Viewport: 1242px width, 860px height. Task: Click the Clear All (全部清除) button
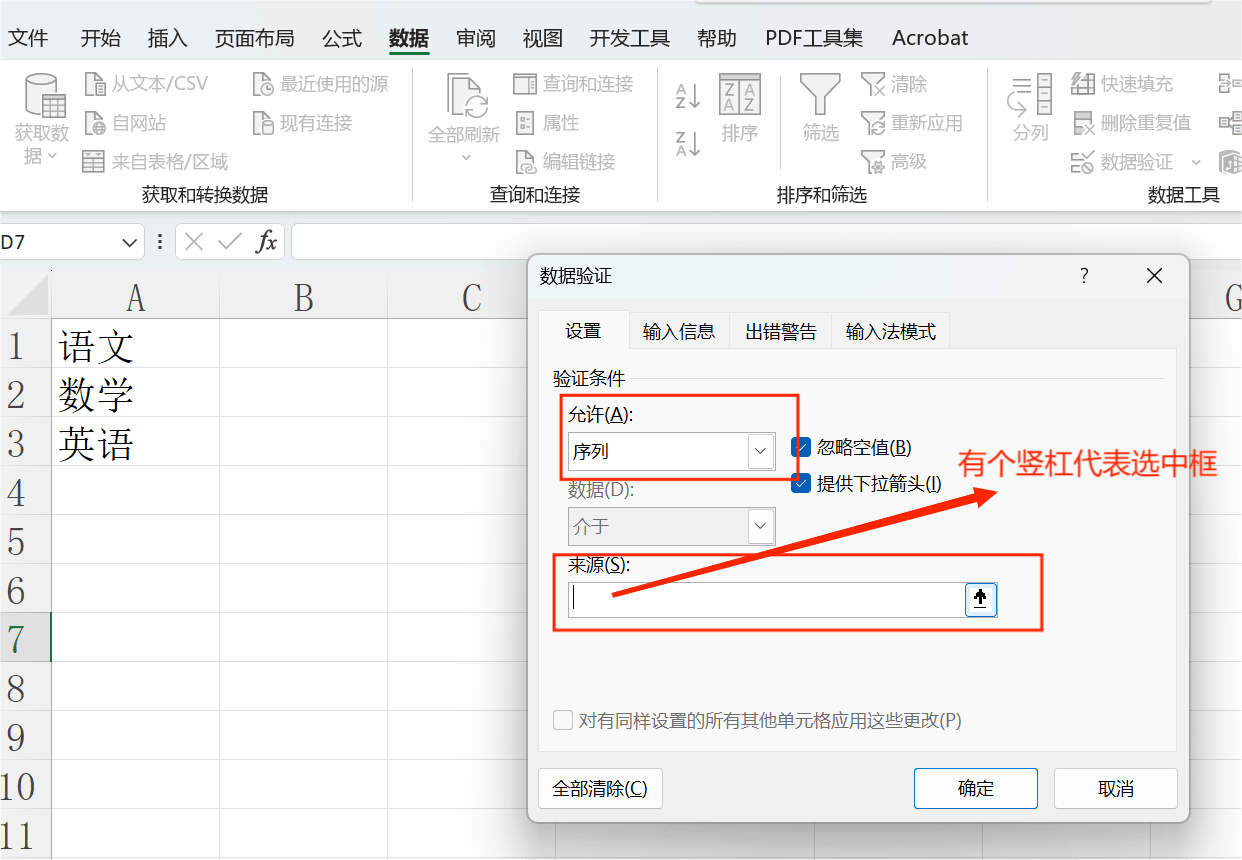tap(600, 788)
